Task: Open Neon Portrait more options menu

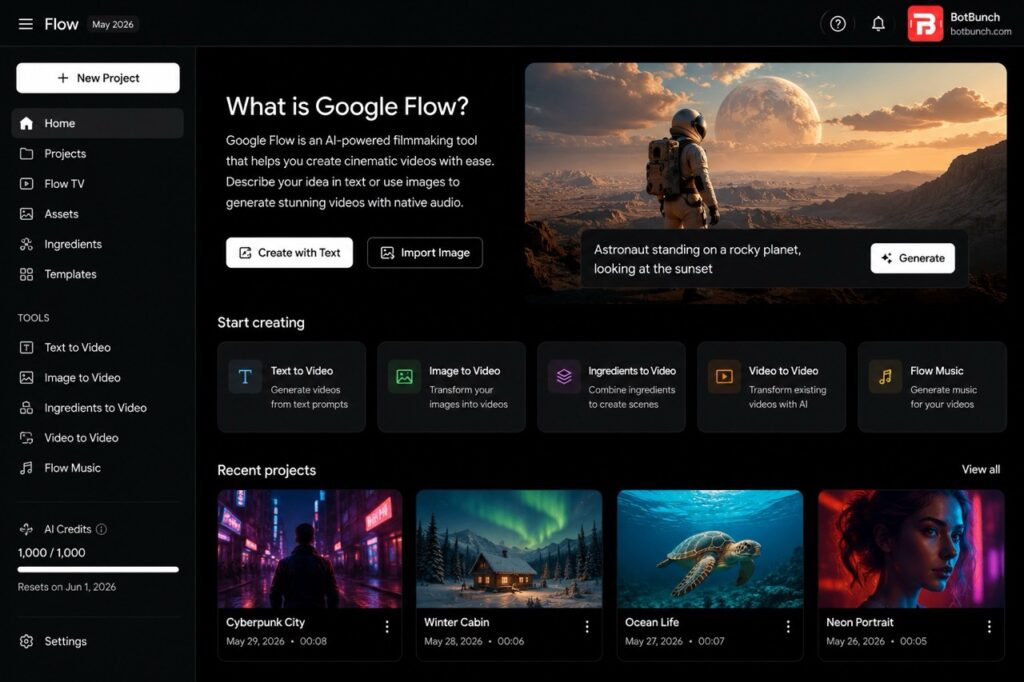Action: tap(989, 627)
